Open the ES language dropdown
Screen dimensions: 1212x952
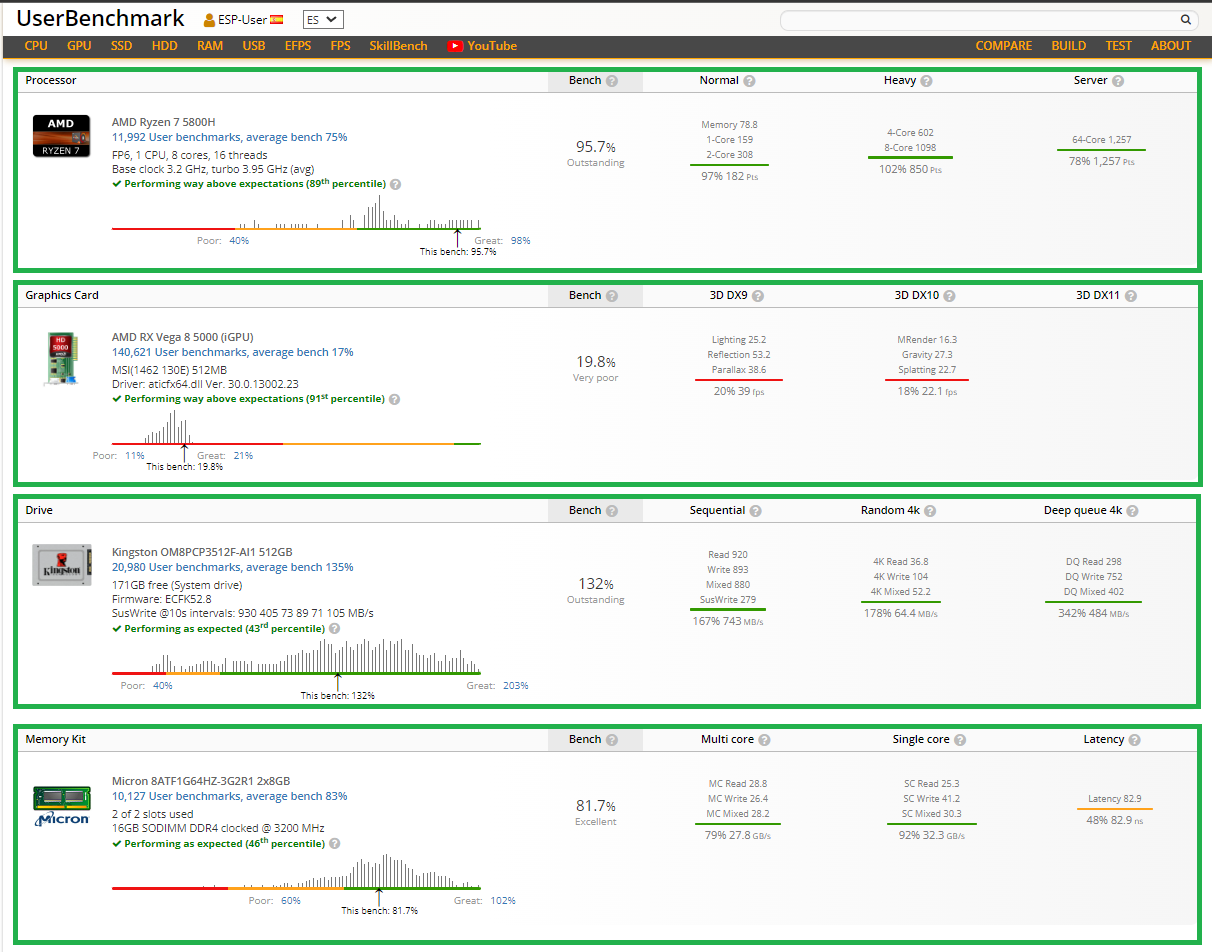pyautogui.click(x=323, y=19)
